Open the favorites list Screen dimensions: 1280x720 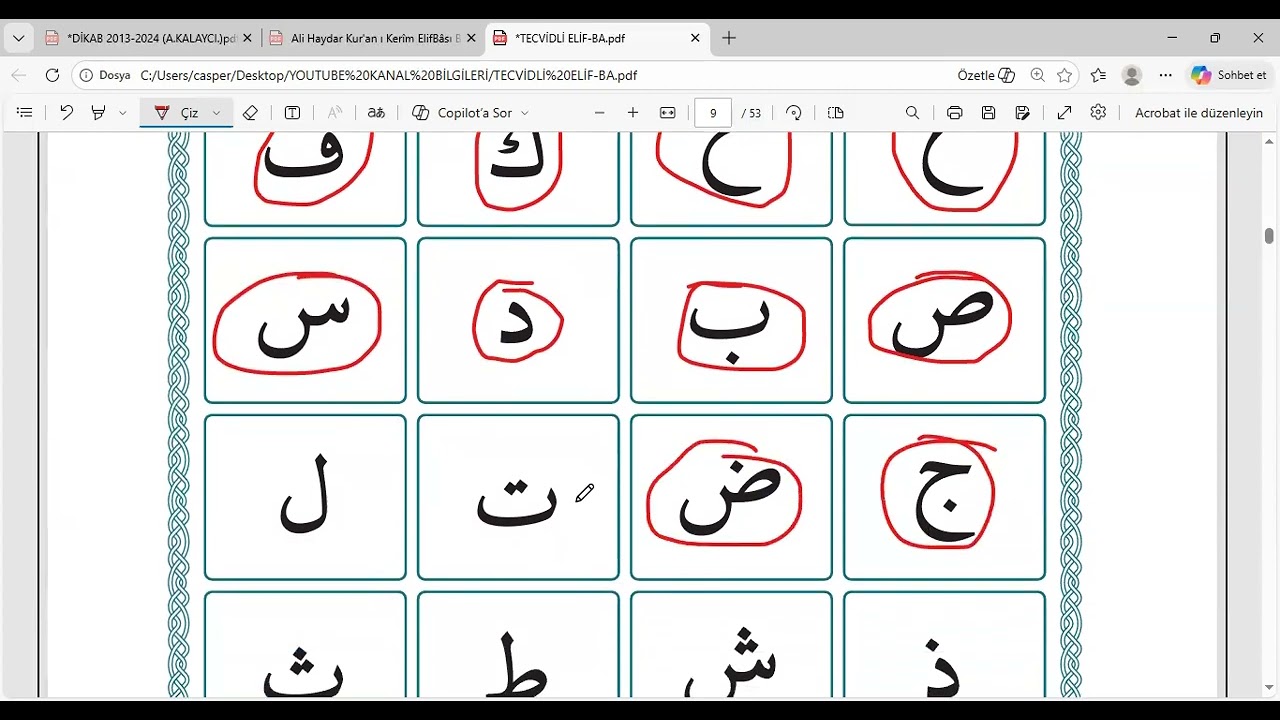pos(1098,75)
